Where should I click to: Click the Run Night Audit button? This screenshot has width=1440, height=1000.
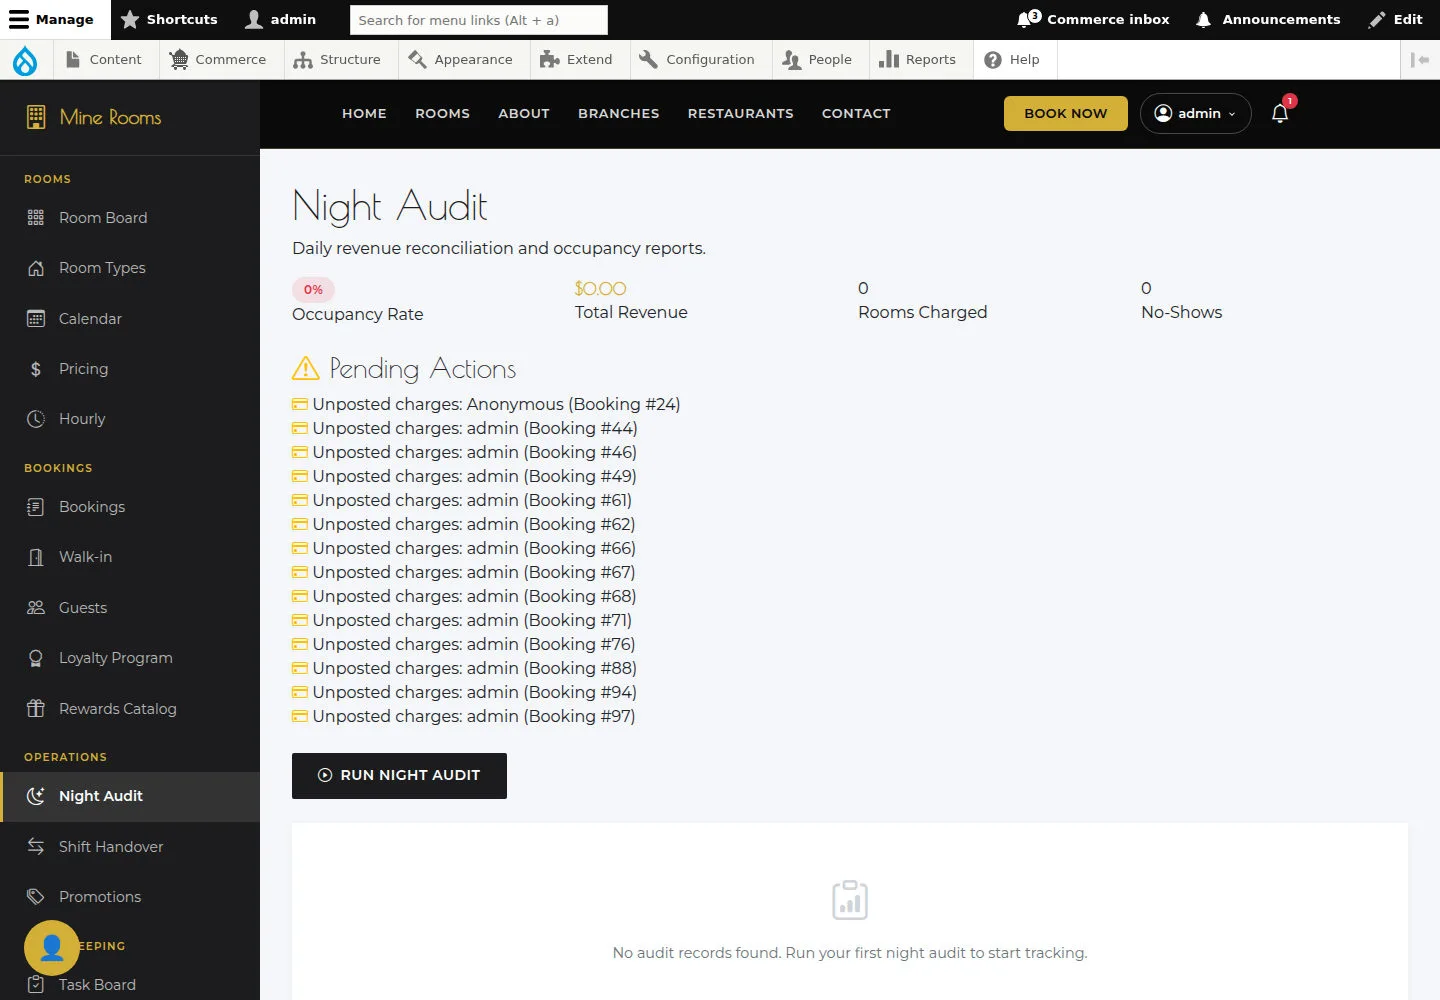click(x=399, y=776)
